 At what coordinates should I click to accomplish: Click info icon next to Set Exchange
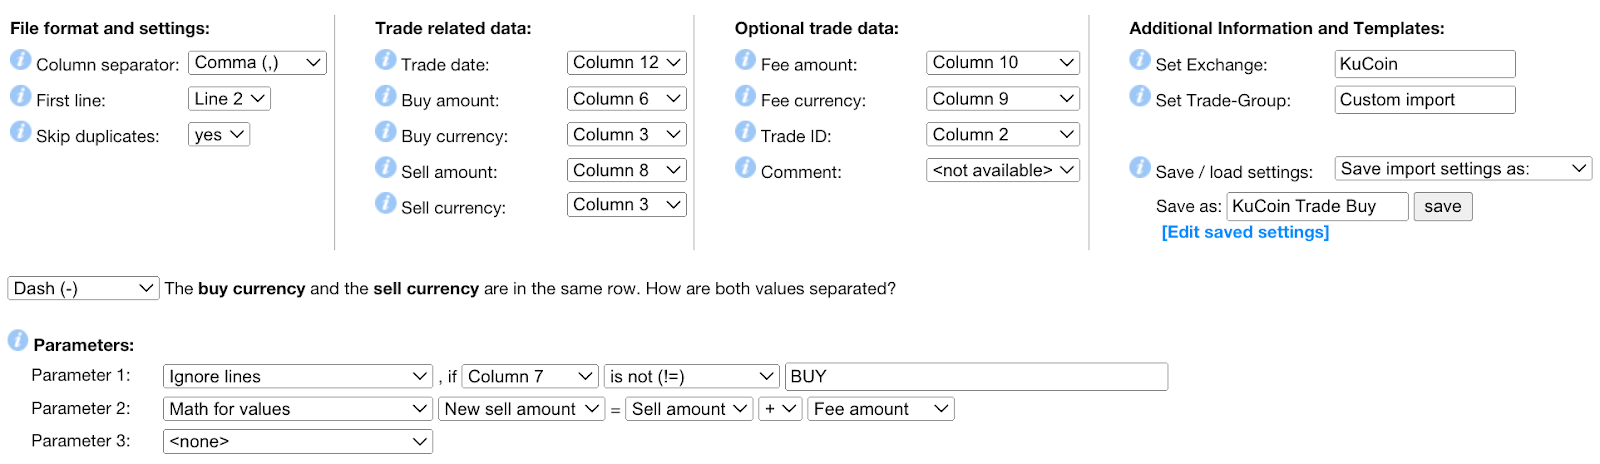[1139, 60]
